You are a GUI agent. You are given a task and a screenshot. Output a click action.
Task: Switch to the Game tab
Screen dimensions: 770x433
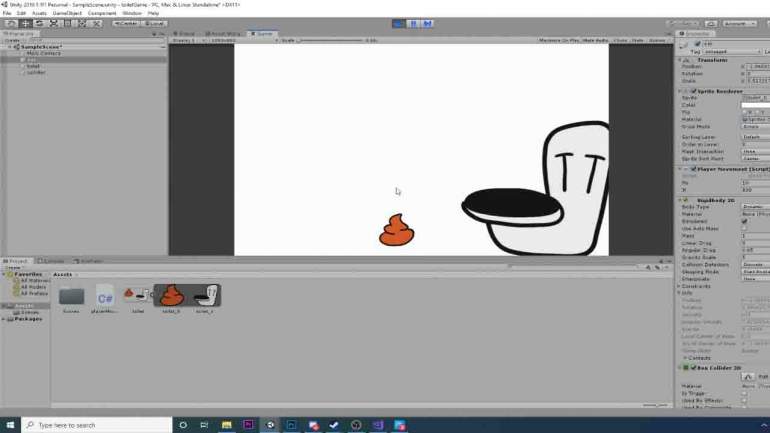[264, 34]
